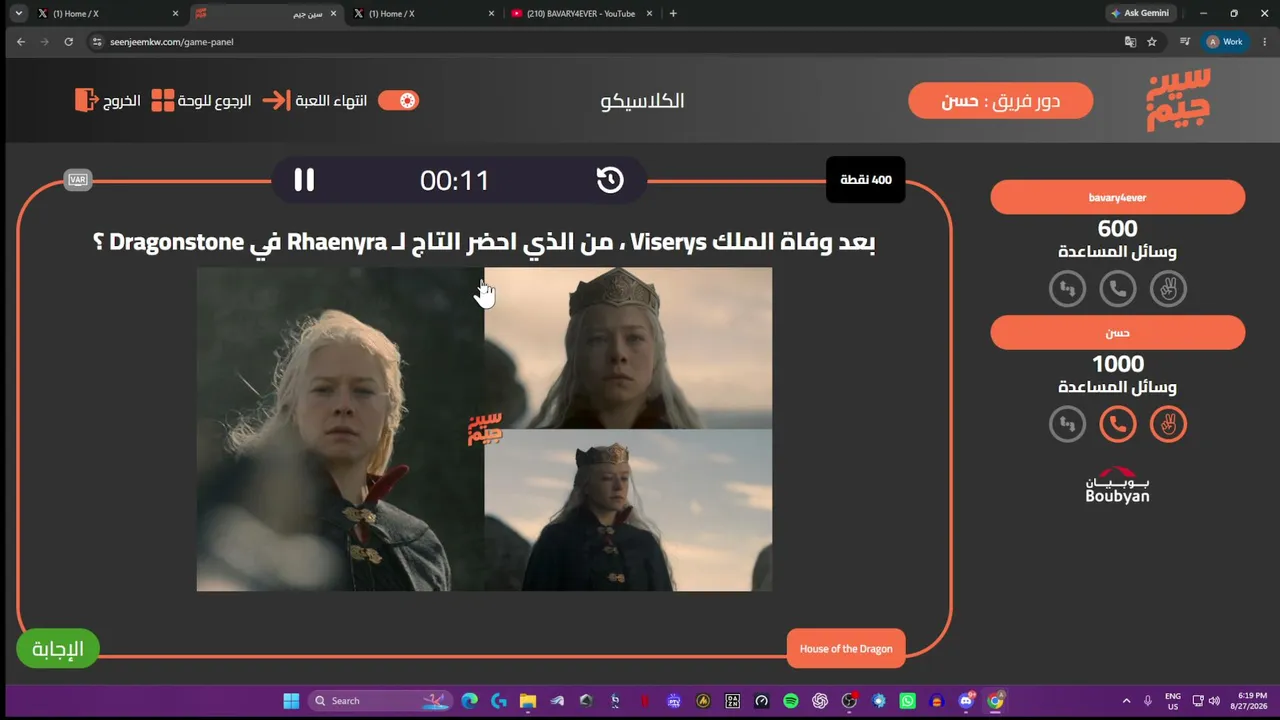Click the board grid icon

click(163, 101)
